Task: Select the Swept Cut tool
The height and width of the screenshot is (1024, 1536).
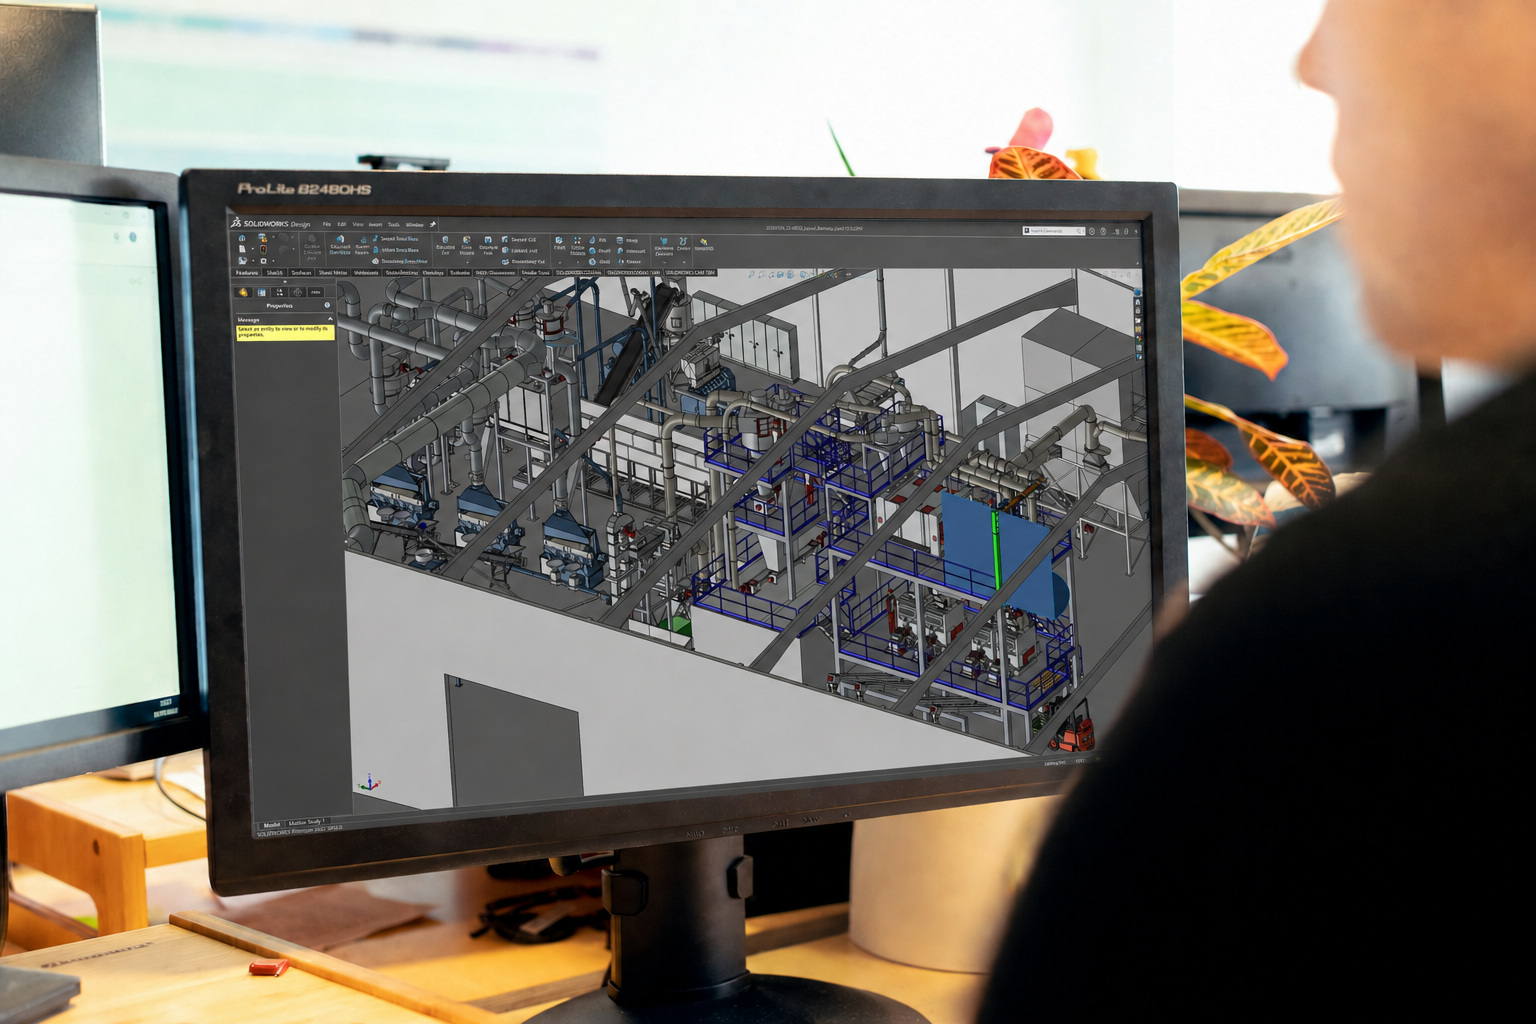Action: 519,240
